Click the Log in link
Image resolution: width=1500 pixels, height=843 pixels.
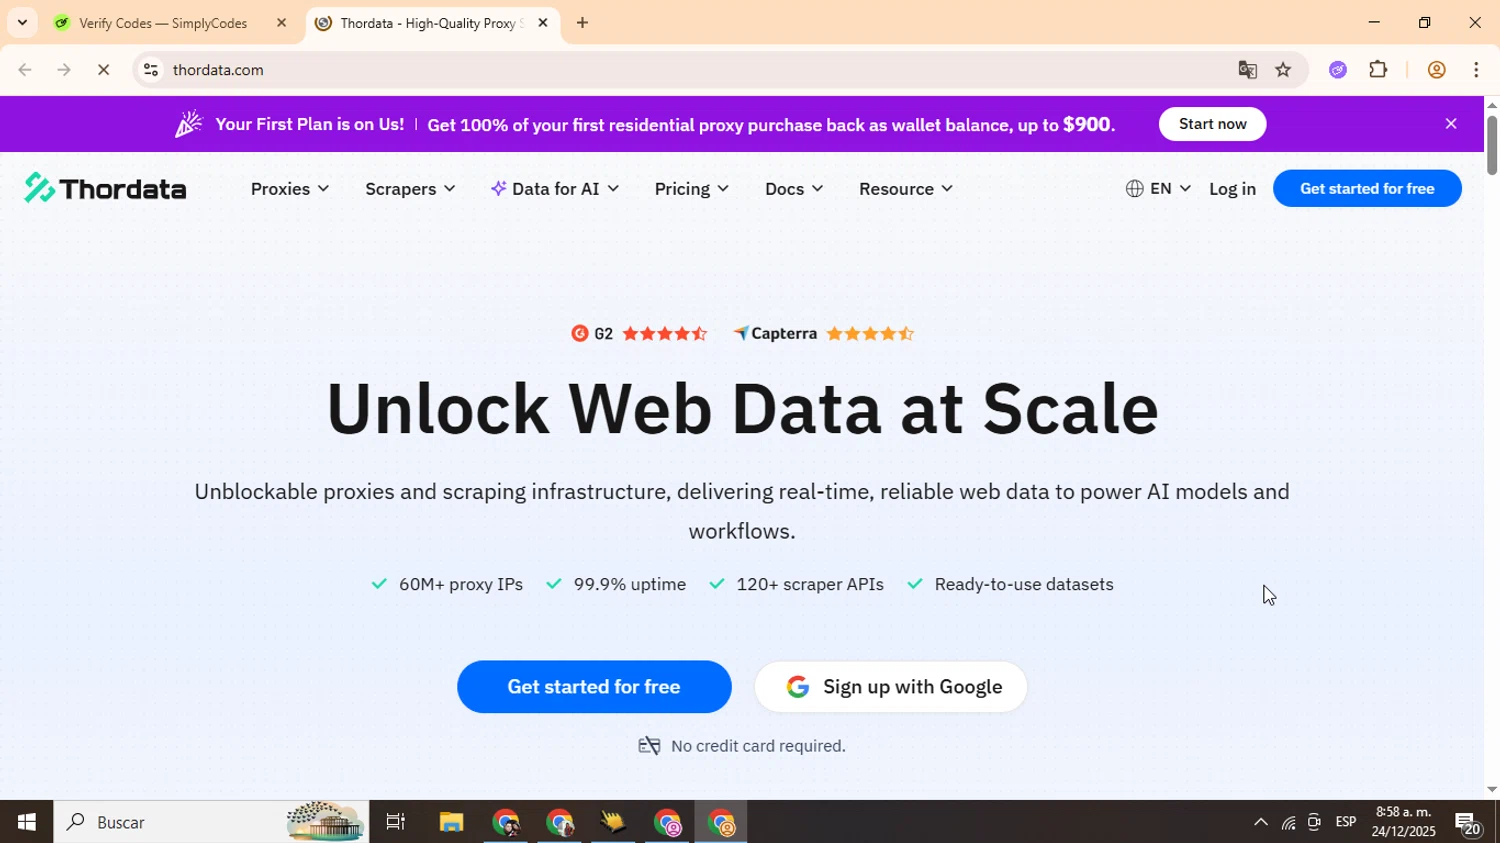click(1232, 189)
